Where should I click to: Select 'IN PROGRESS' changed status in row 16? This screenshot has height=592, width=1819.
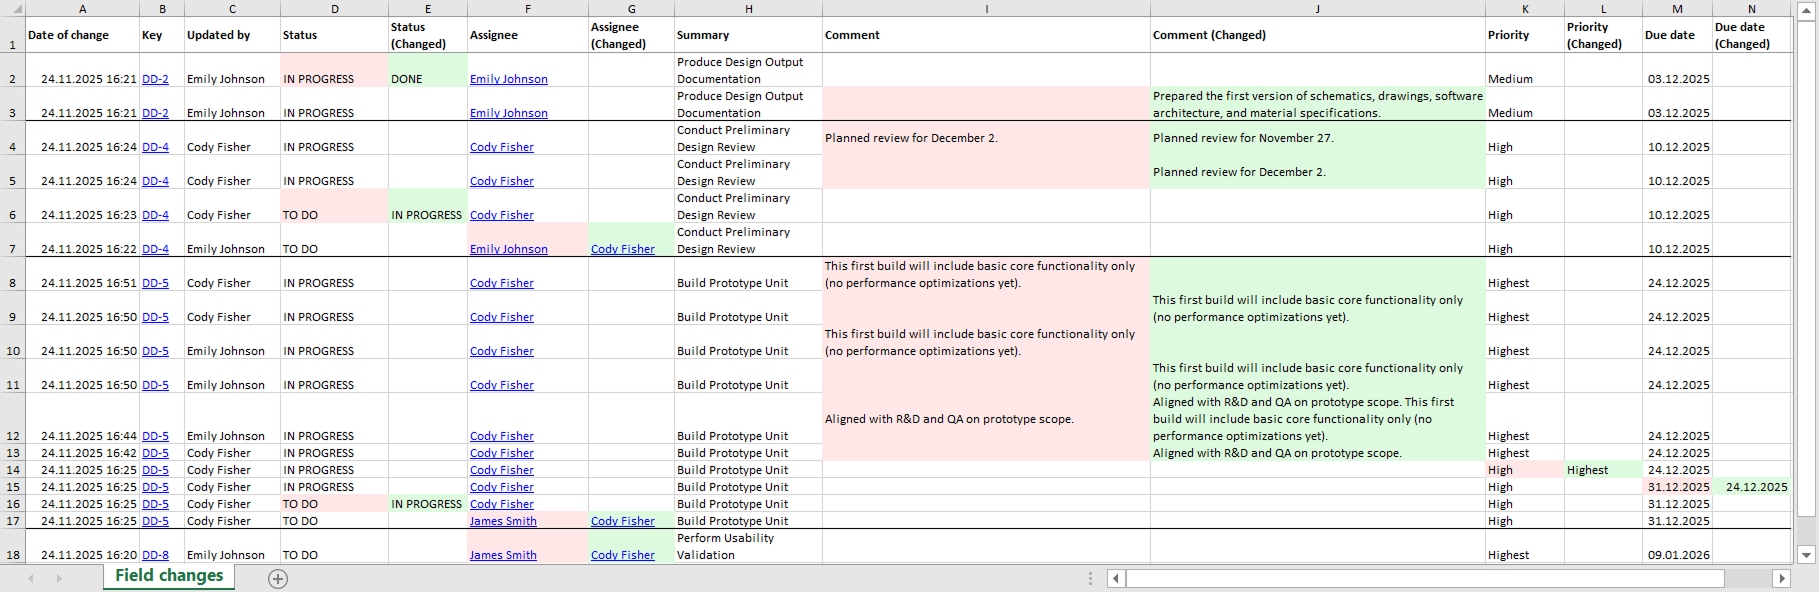(427, 504)
